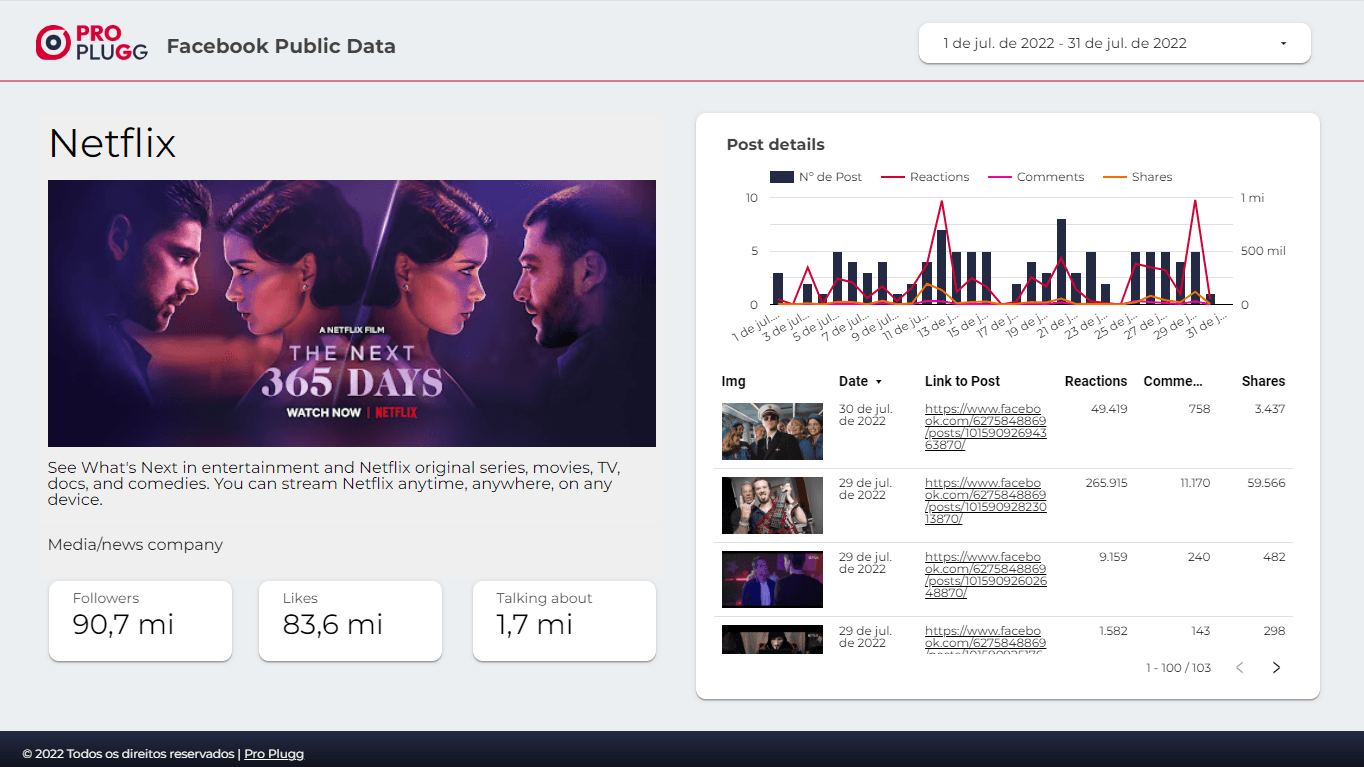Click the thumbnail of the post with 9.159 reactions
Image resolution: width=1364 pixels, height=767 pixels.
(x=772, y=579)
